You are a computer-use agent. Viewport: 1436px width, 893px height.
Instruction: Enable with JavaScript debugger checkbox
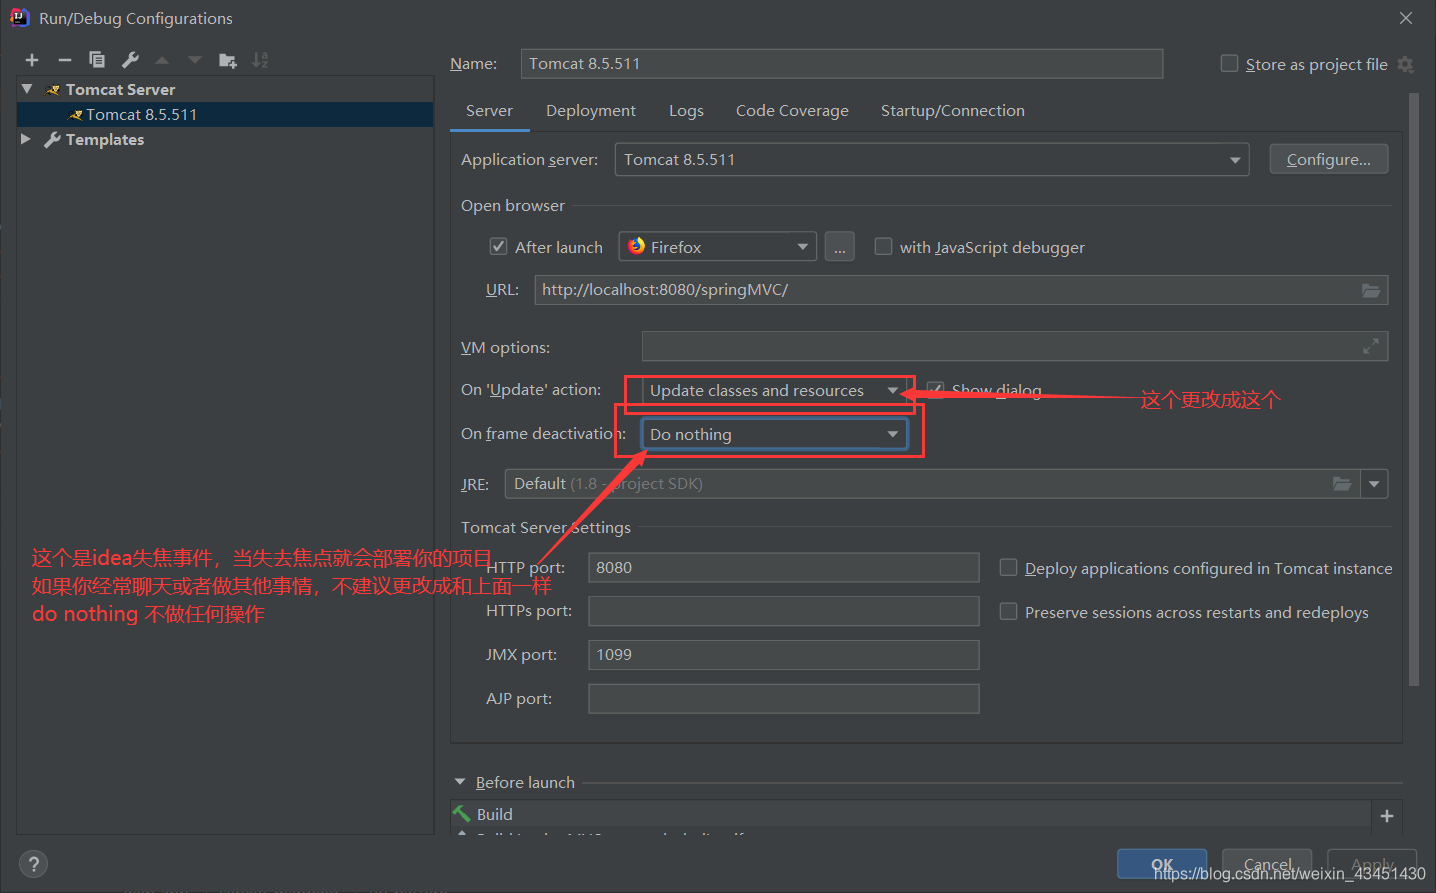click(x=883, y=246)
